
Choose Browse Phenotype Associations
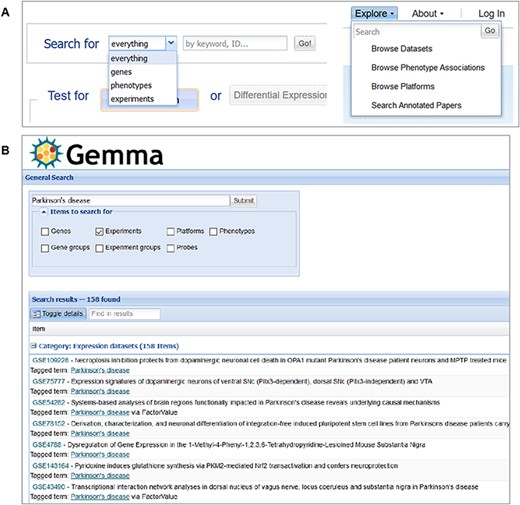pyautogui.click(x=428, y=68)
